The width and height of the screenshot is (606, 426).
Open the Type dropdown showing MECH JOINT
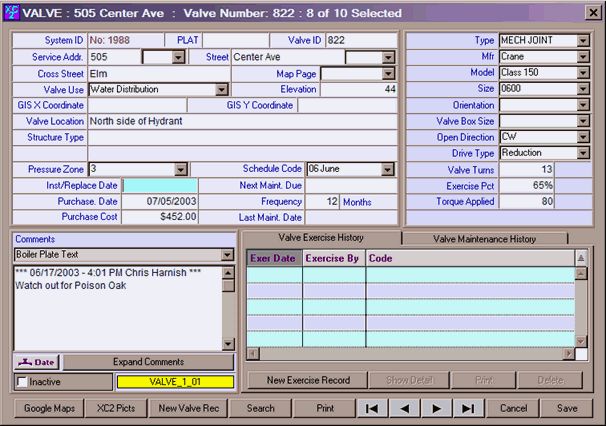[x=583, y=41]
